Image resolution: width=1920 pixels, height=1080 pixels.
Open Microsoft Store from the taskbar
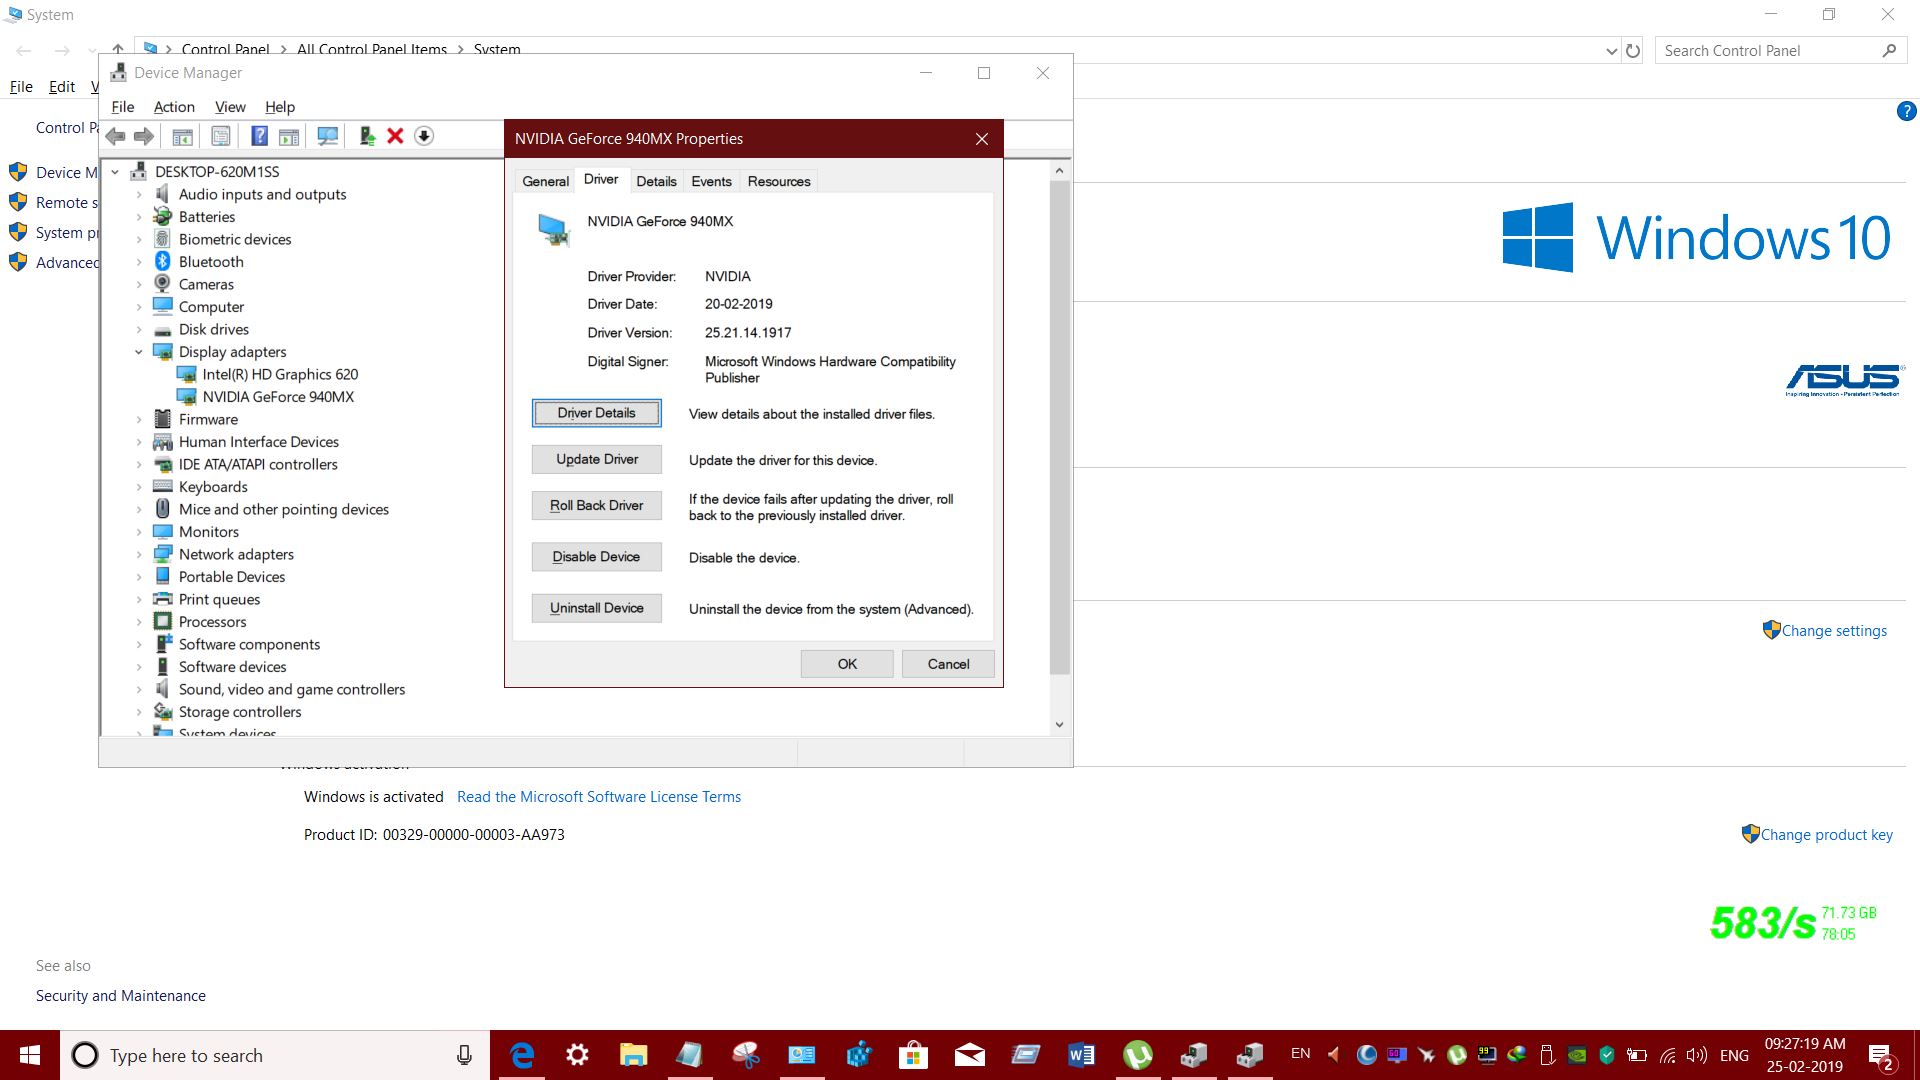coord(913,1055)
